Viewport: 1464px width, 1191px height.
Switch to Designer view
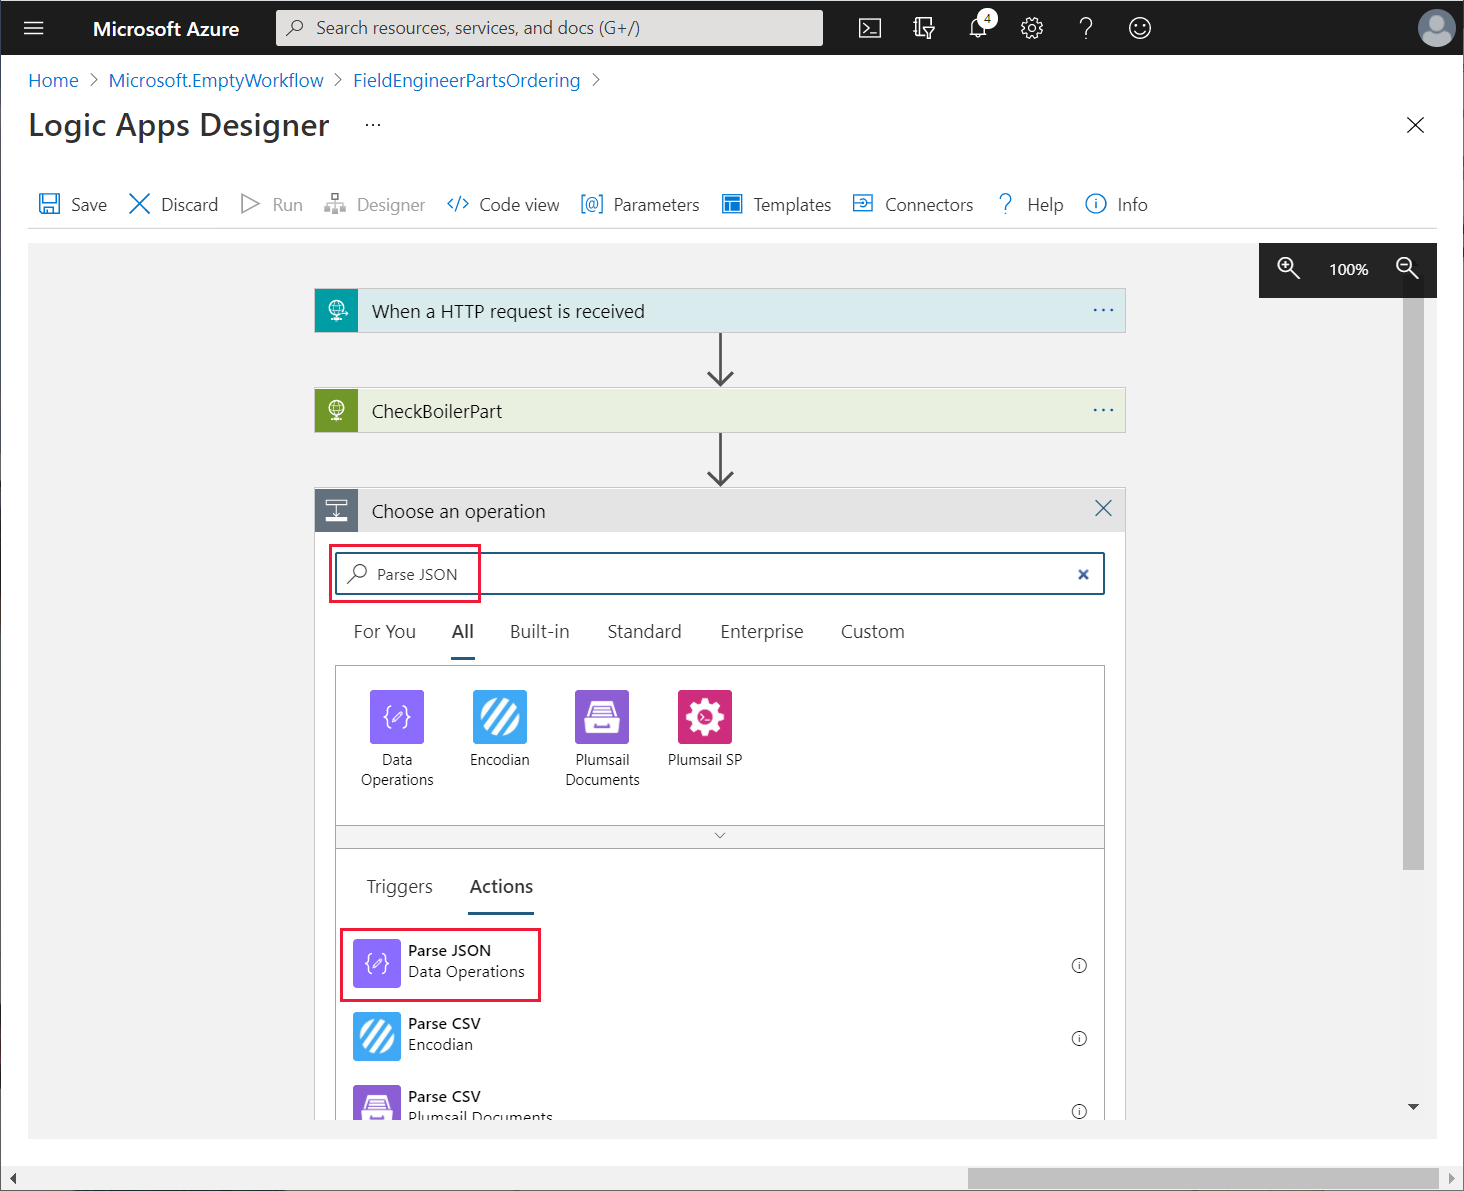point(375,204)
